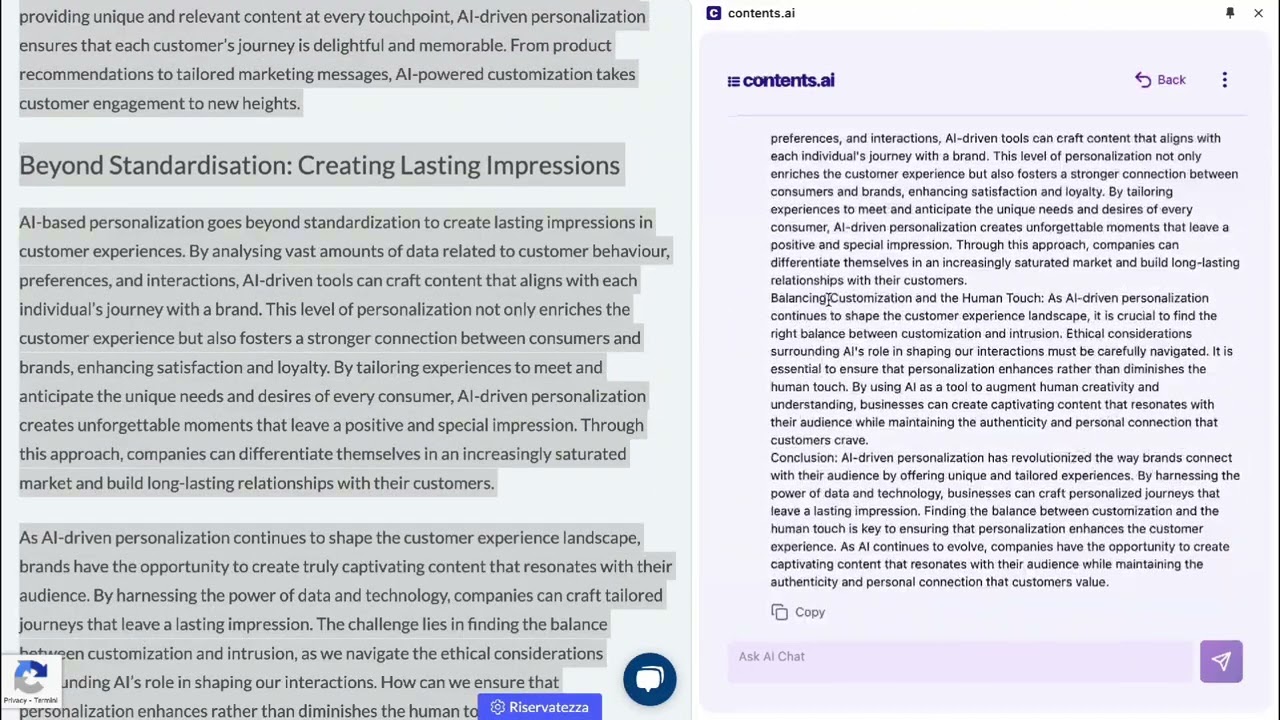Open the Riservatezza privacy settings
The width and height of the screenshot is (1280, 720).
(x=540, y=707)
